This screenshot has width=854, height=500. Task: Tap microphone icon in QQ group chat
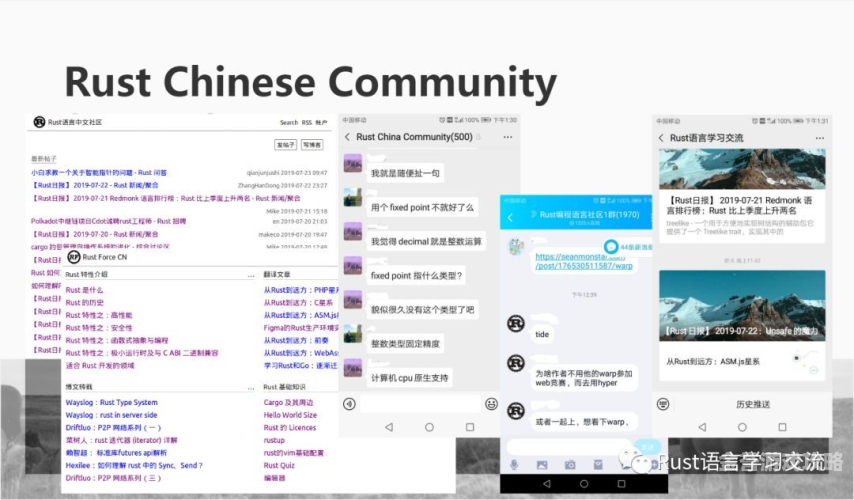coord(514,465)
